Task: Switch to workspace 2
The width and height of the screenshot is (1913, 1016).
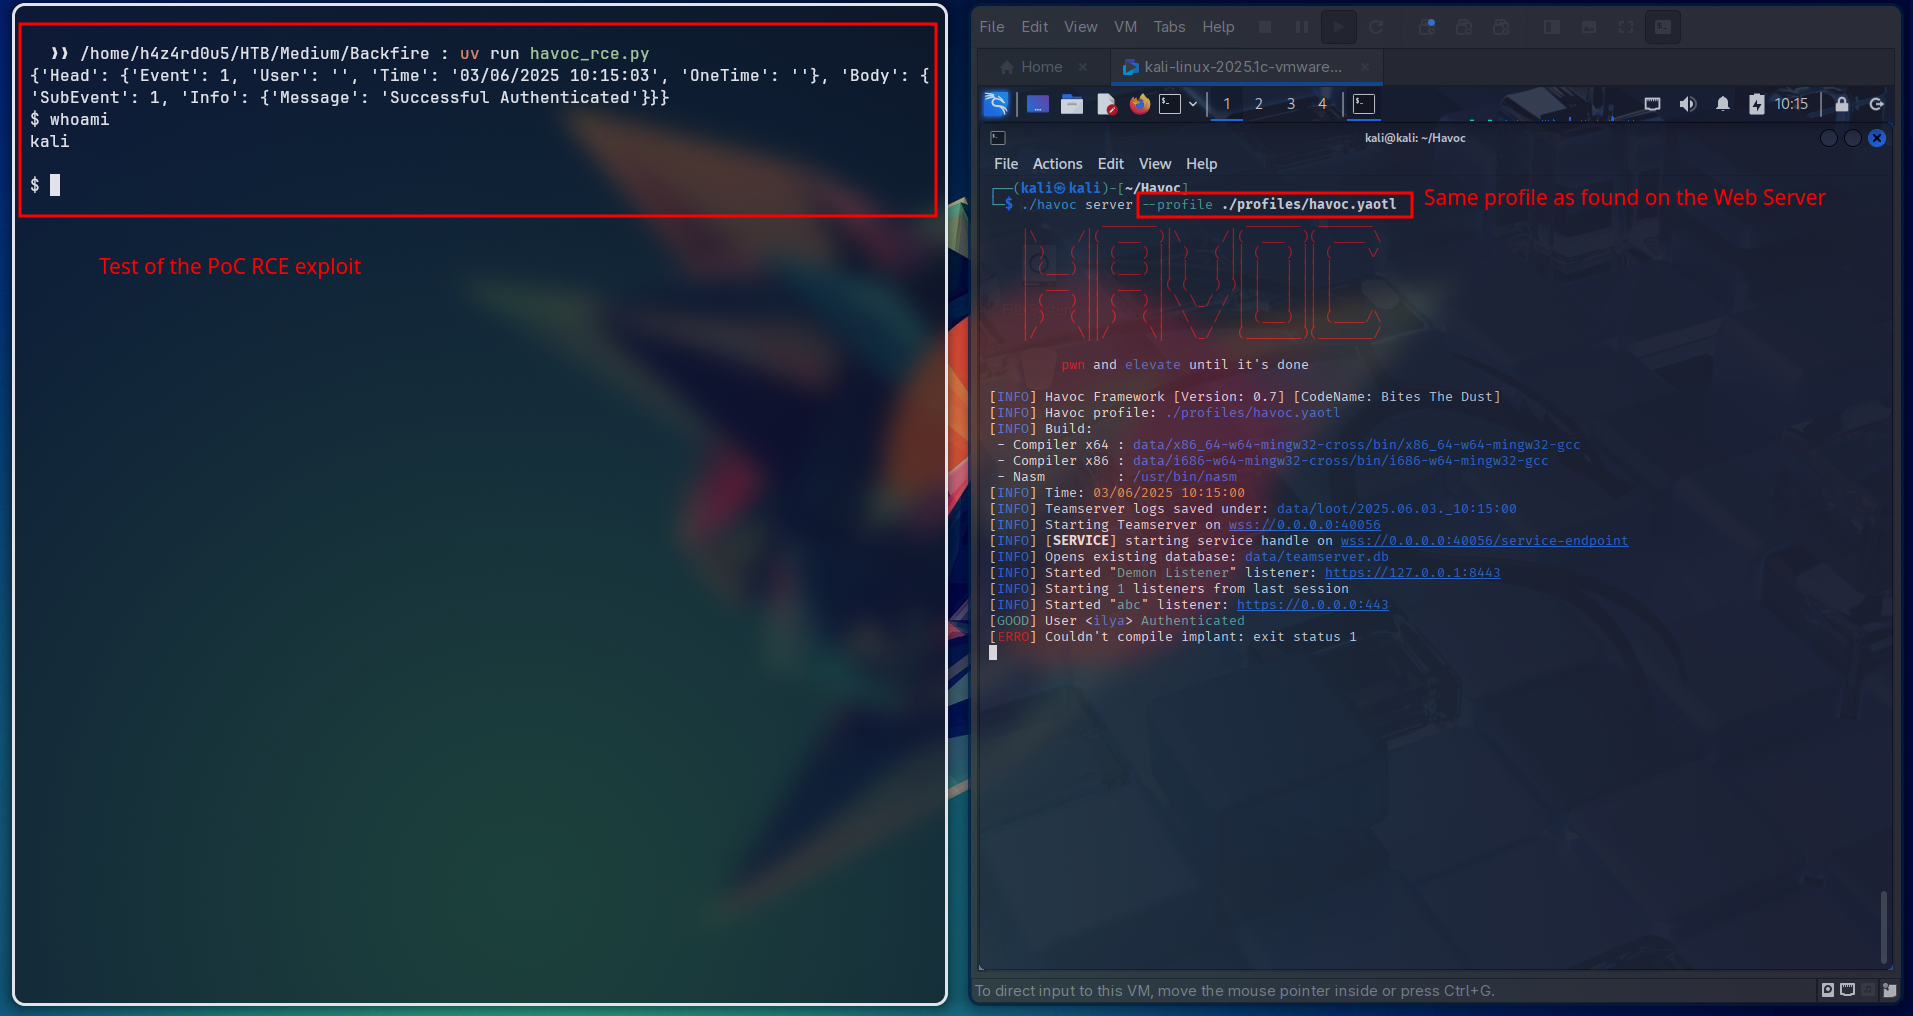Action: pos(1259,104)
